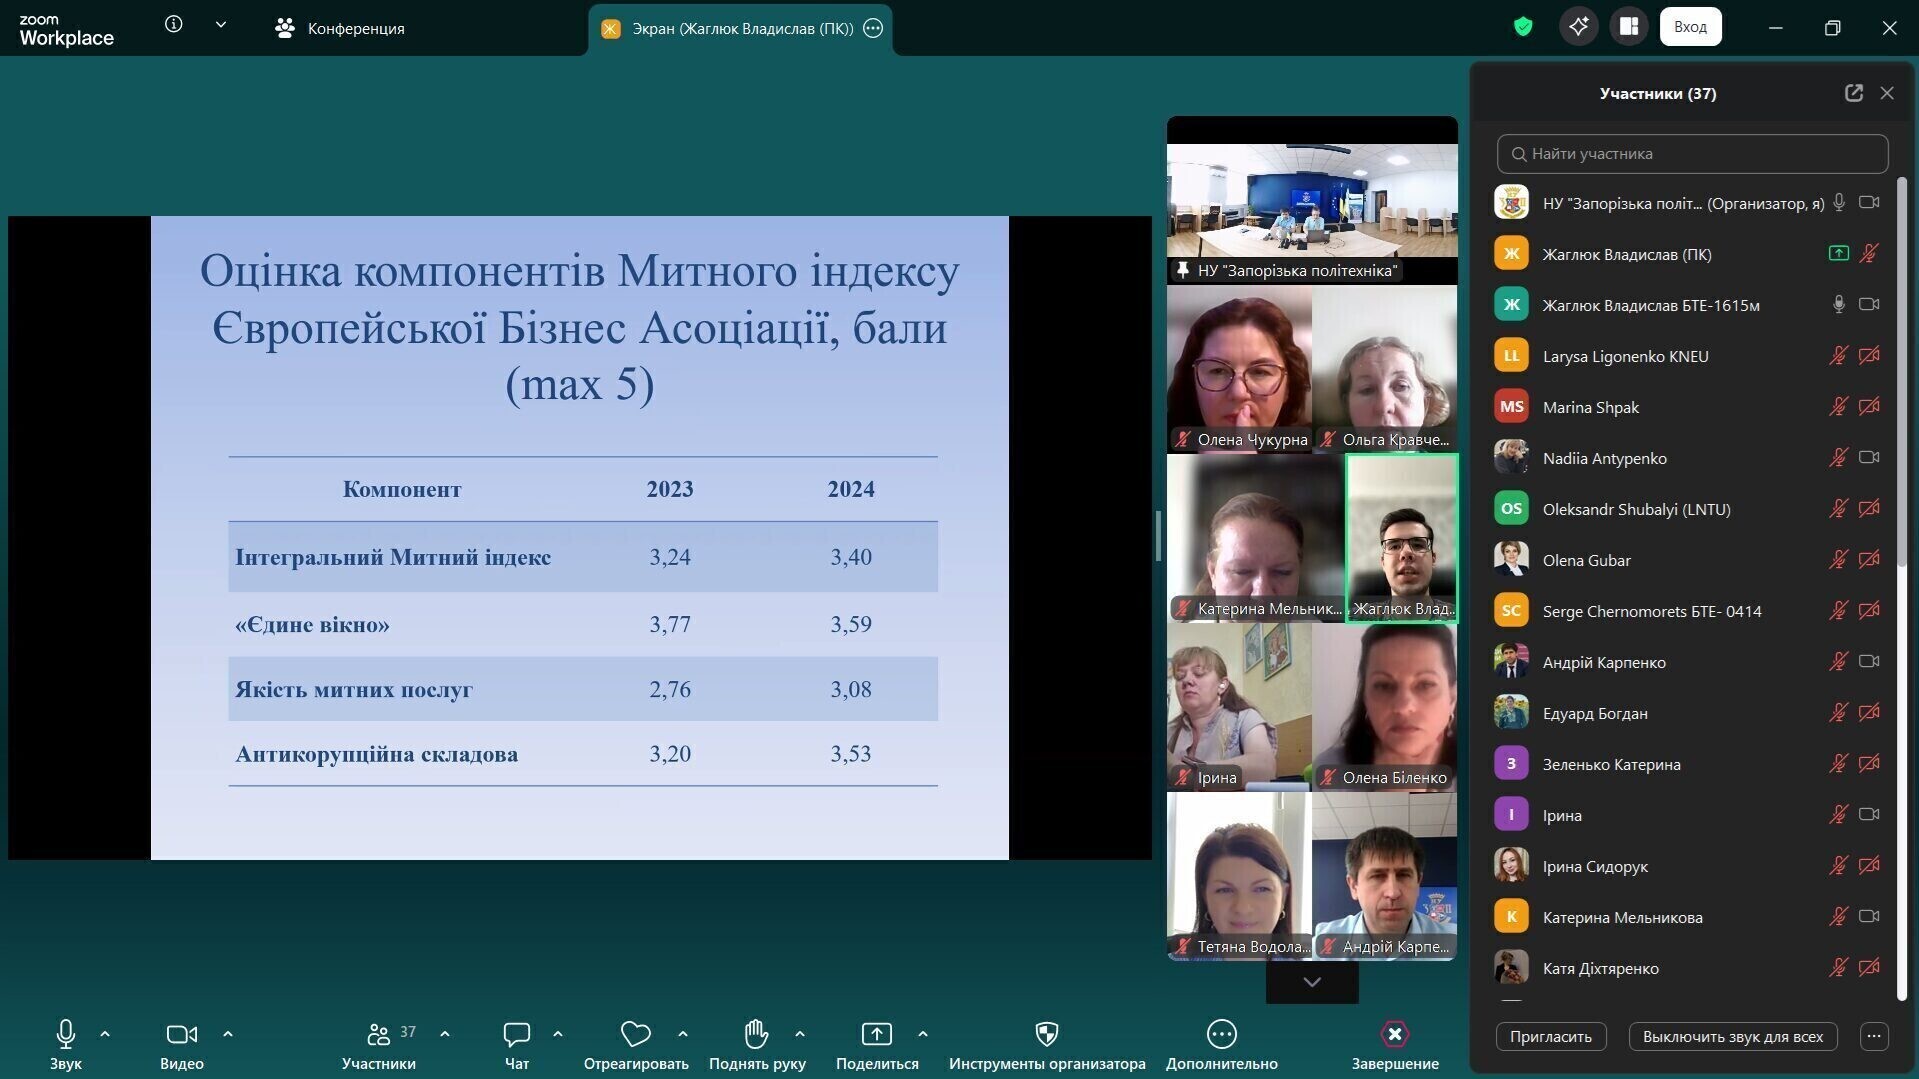Open the meeting info icon
This screenshot has height=1079, width=1919.
173,25
